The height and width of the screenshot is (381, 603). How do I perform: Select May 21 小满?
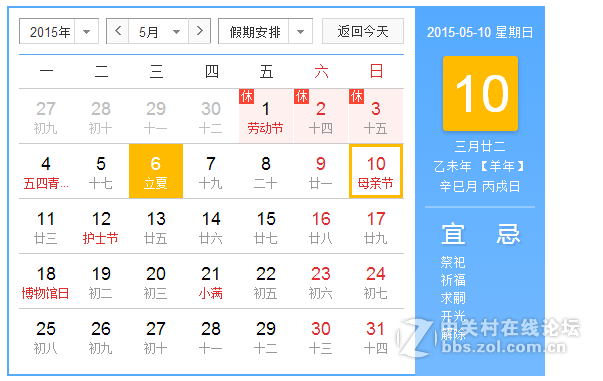211,281
